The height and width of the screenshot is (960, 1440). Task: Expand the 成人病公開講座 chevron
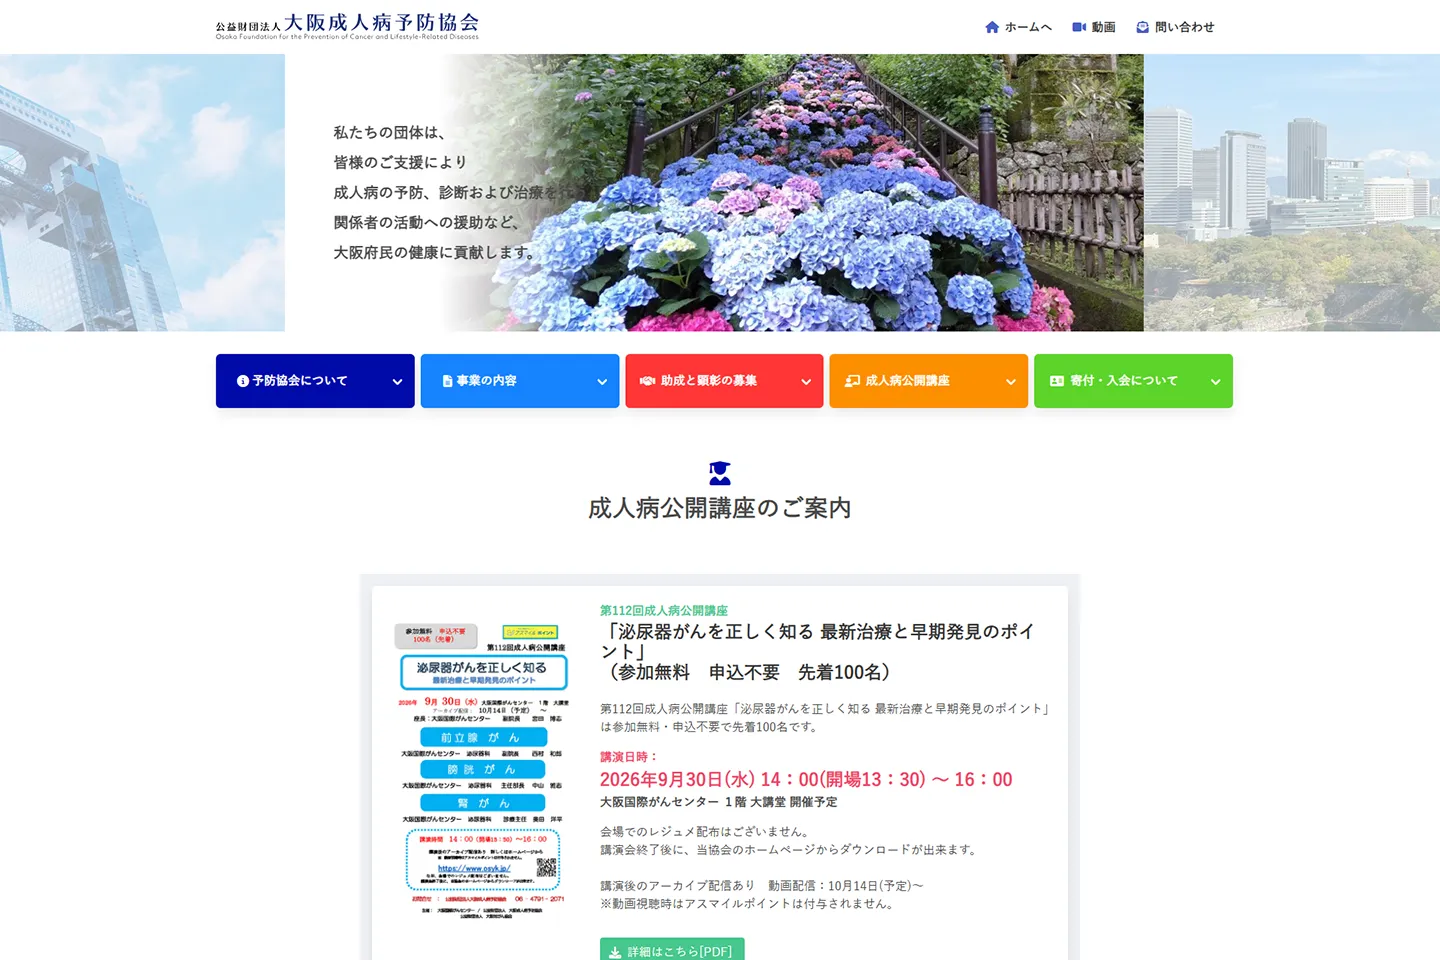coord(1011,382)
